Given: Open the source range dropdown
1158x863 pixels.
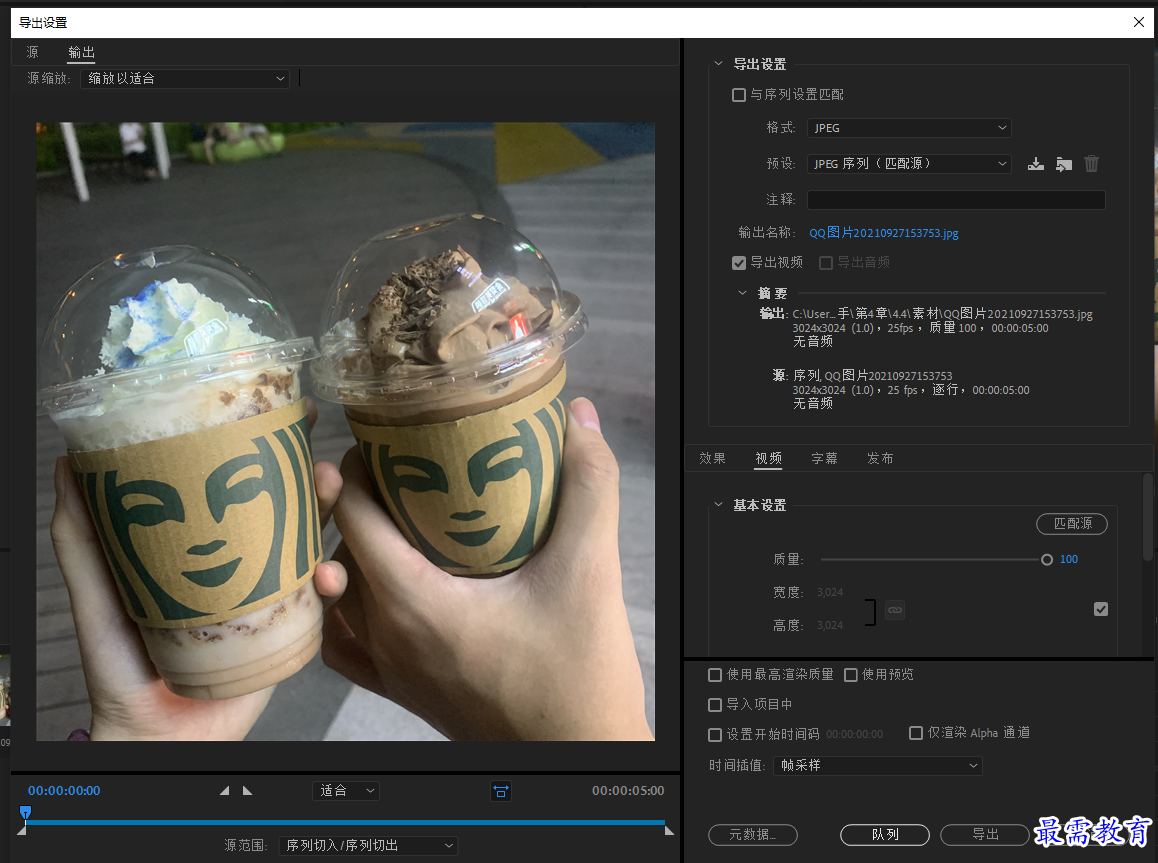Looking at the screenshot, I should 368,845.
